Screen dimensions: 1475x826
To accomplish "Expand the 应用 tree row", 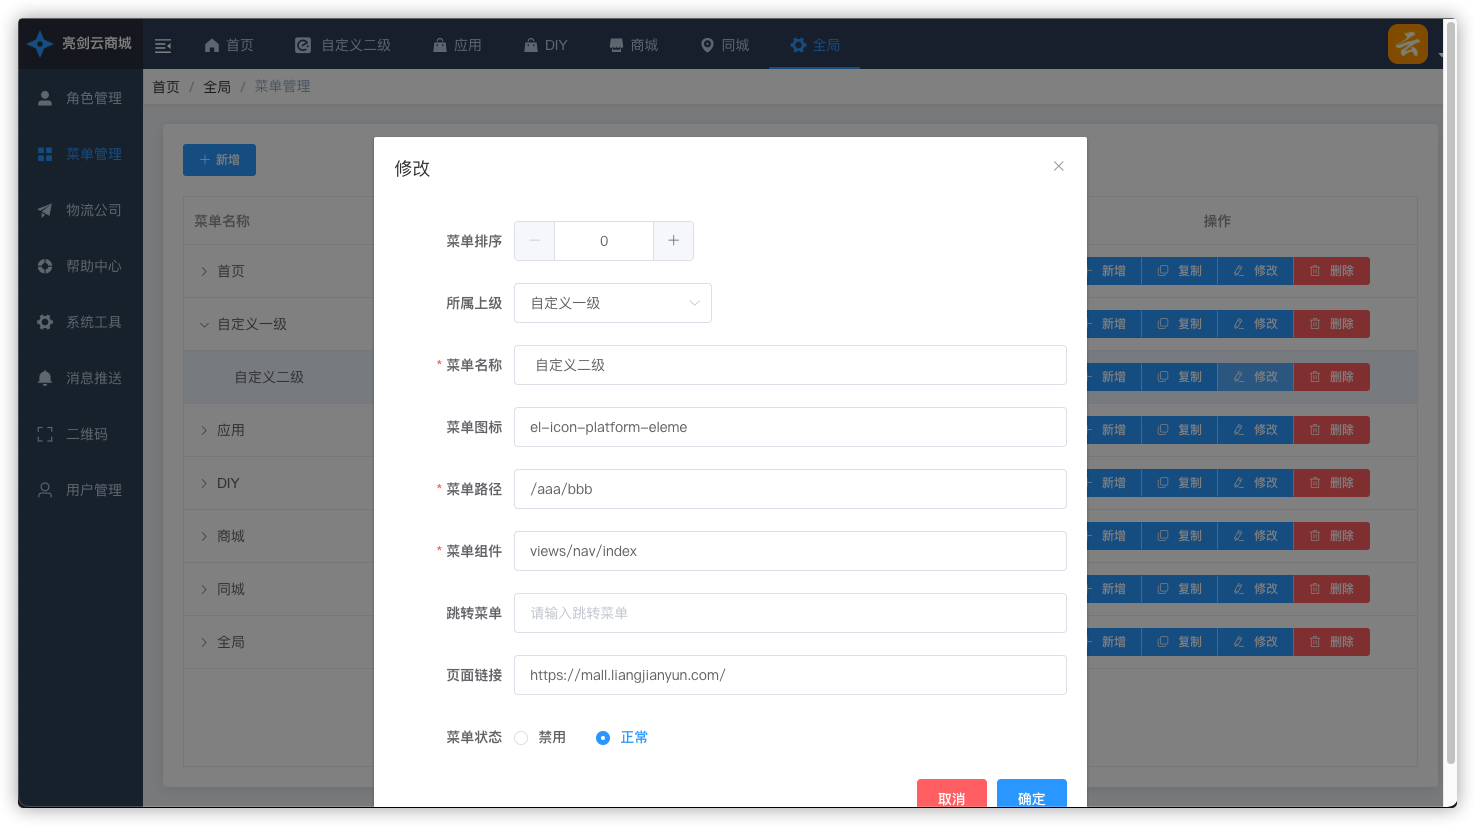I will pos(204,430).
